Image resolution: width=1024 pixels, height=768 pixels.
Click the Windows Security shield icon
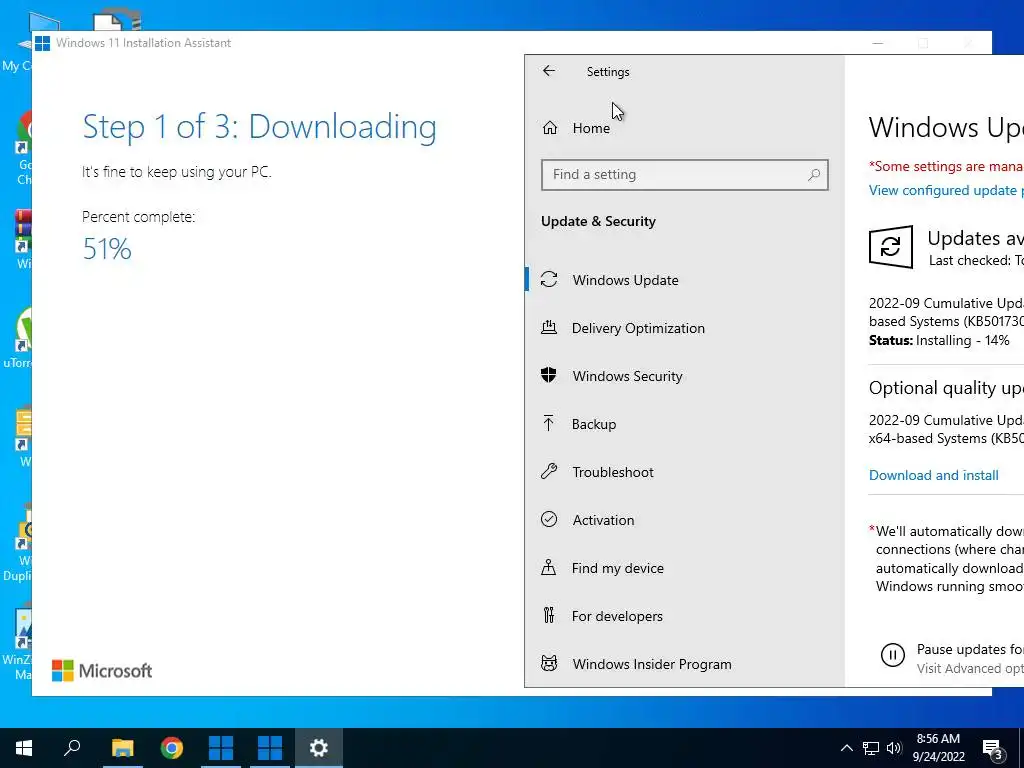[x=549, y=375]
